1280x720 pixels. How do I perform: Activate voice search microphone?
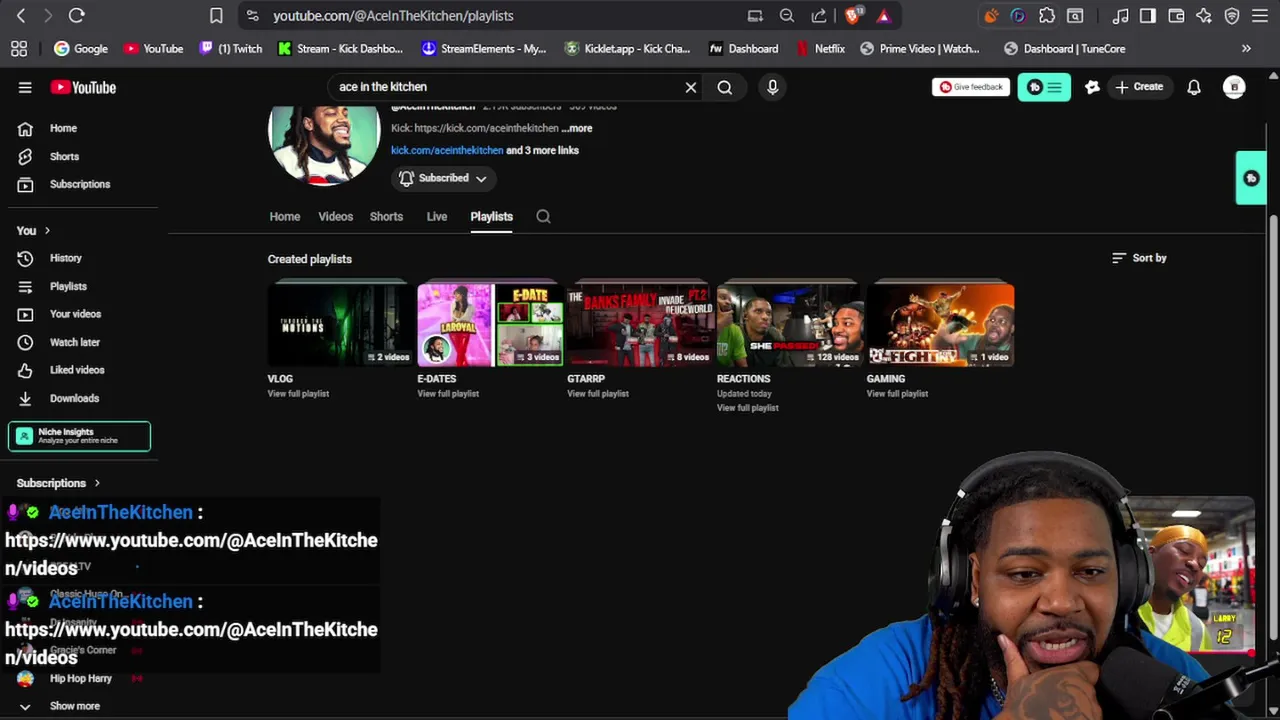tap(772, 87)
